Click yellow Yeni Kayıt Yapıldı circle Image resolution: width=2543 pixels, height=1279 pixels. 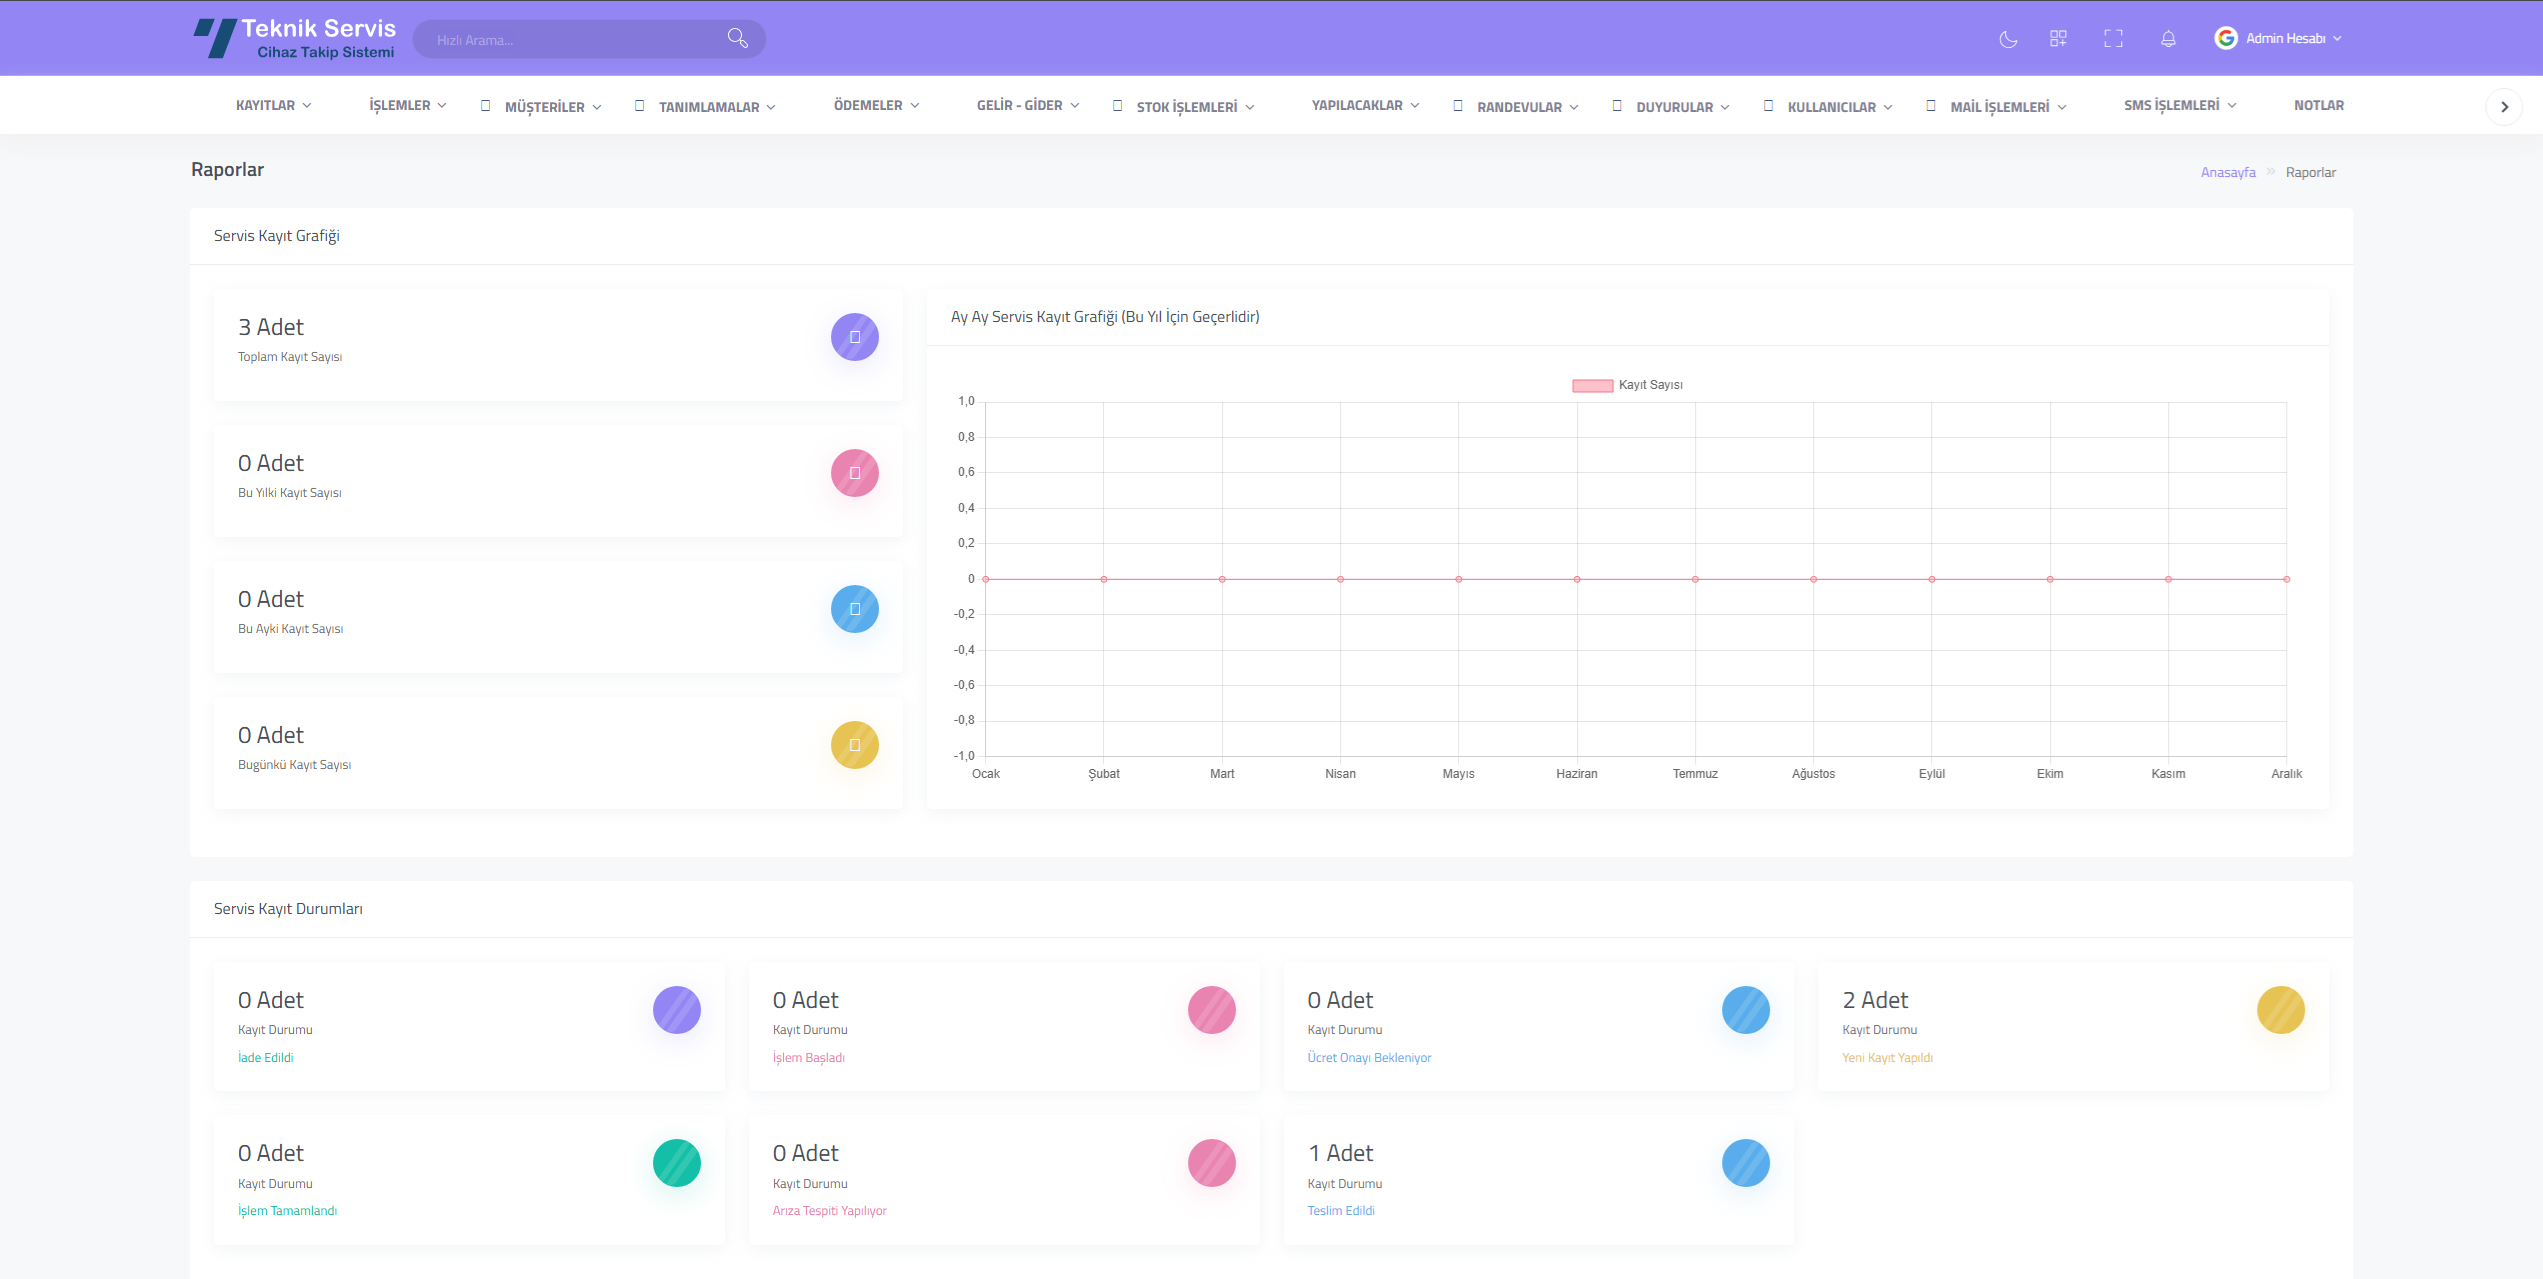tap(2280, 1010)
